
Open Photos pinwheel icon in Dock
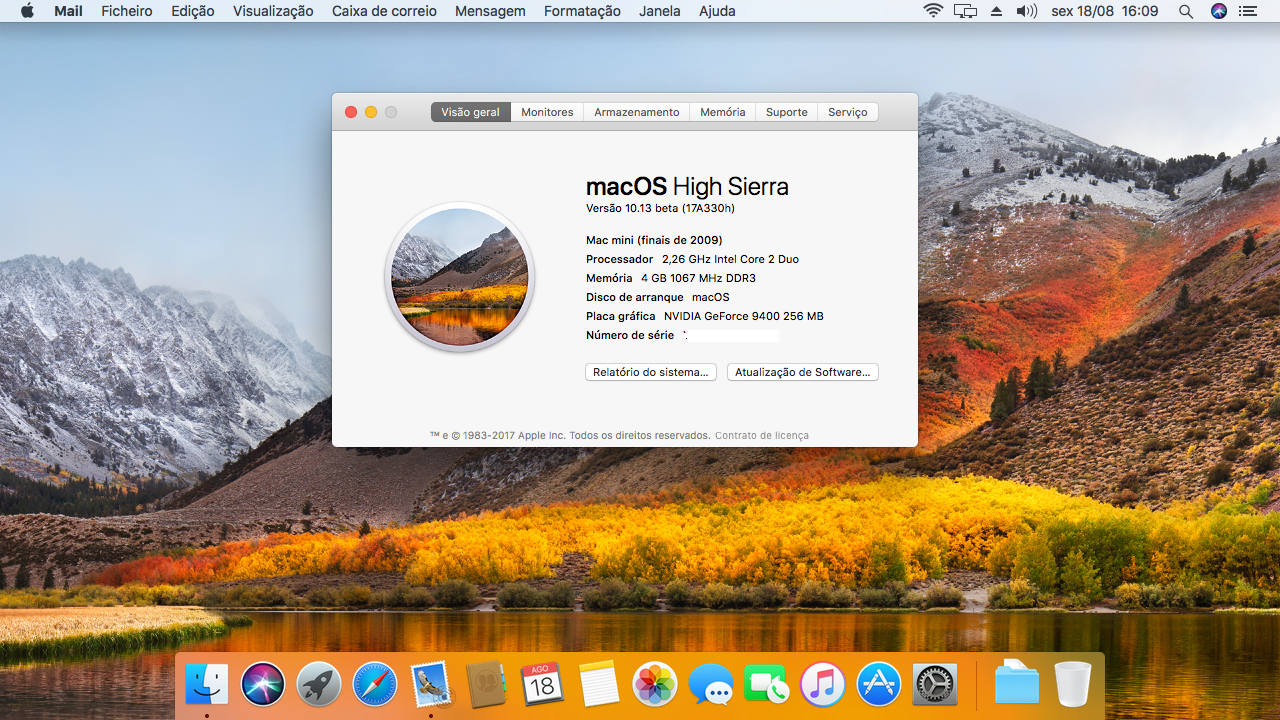pyautogui.click(x=655, y=685)
